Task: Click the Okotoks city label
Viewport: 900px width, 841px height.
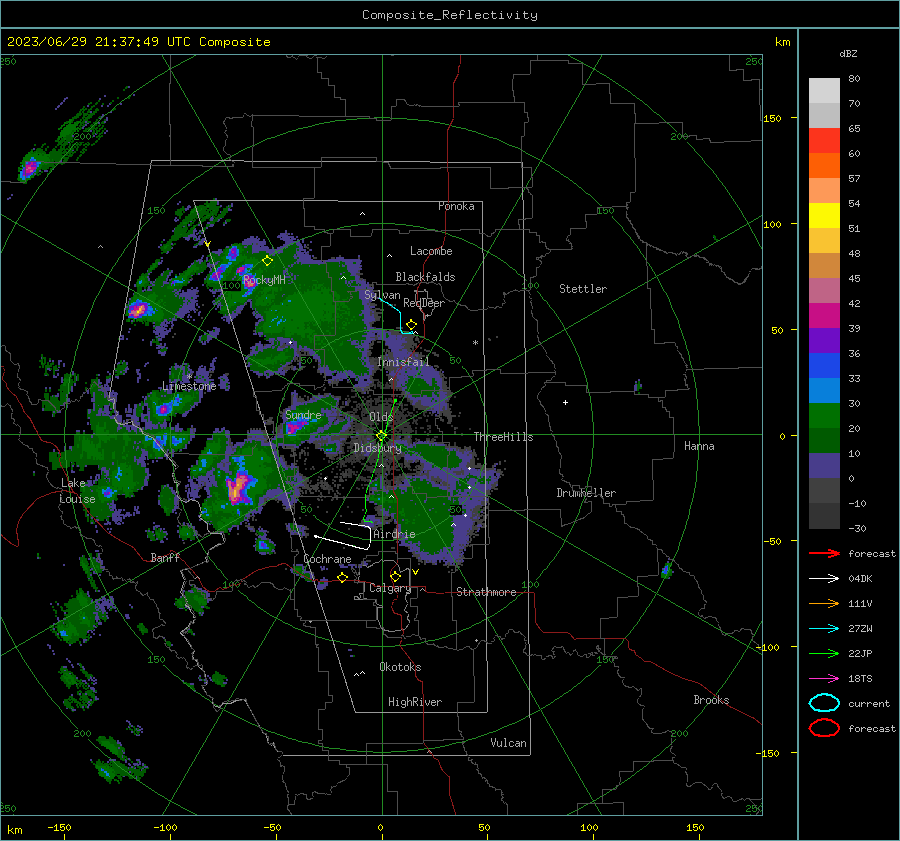Action: (x=400, y=667)
